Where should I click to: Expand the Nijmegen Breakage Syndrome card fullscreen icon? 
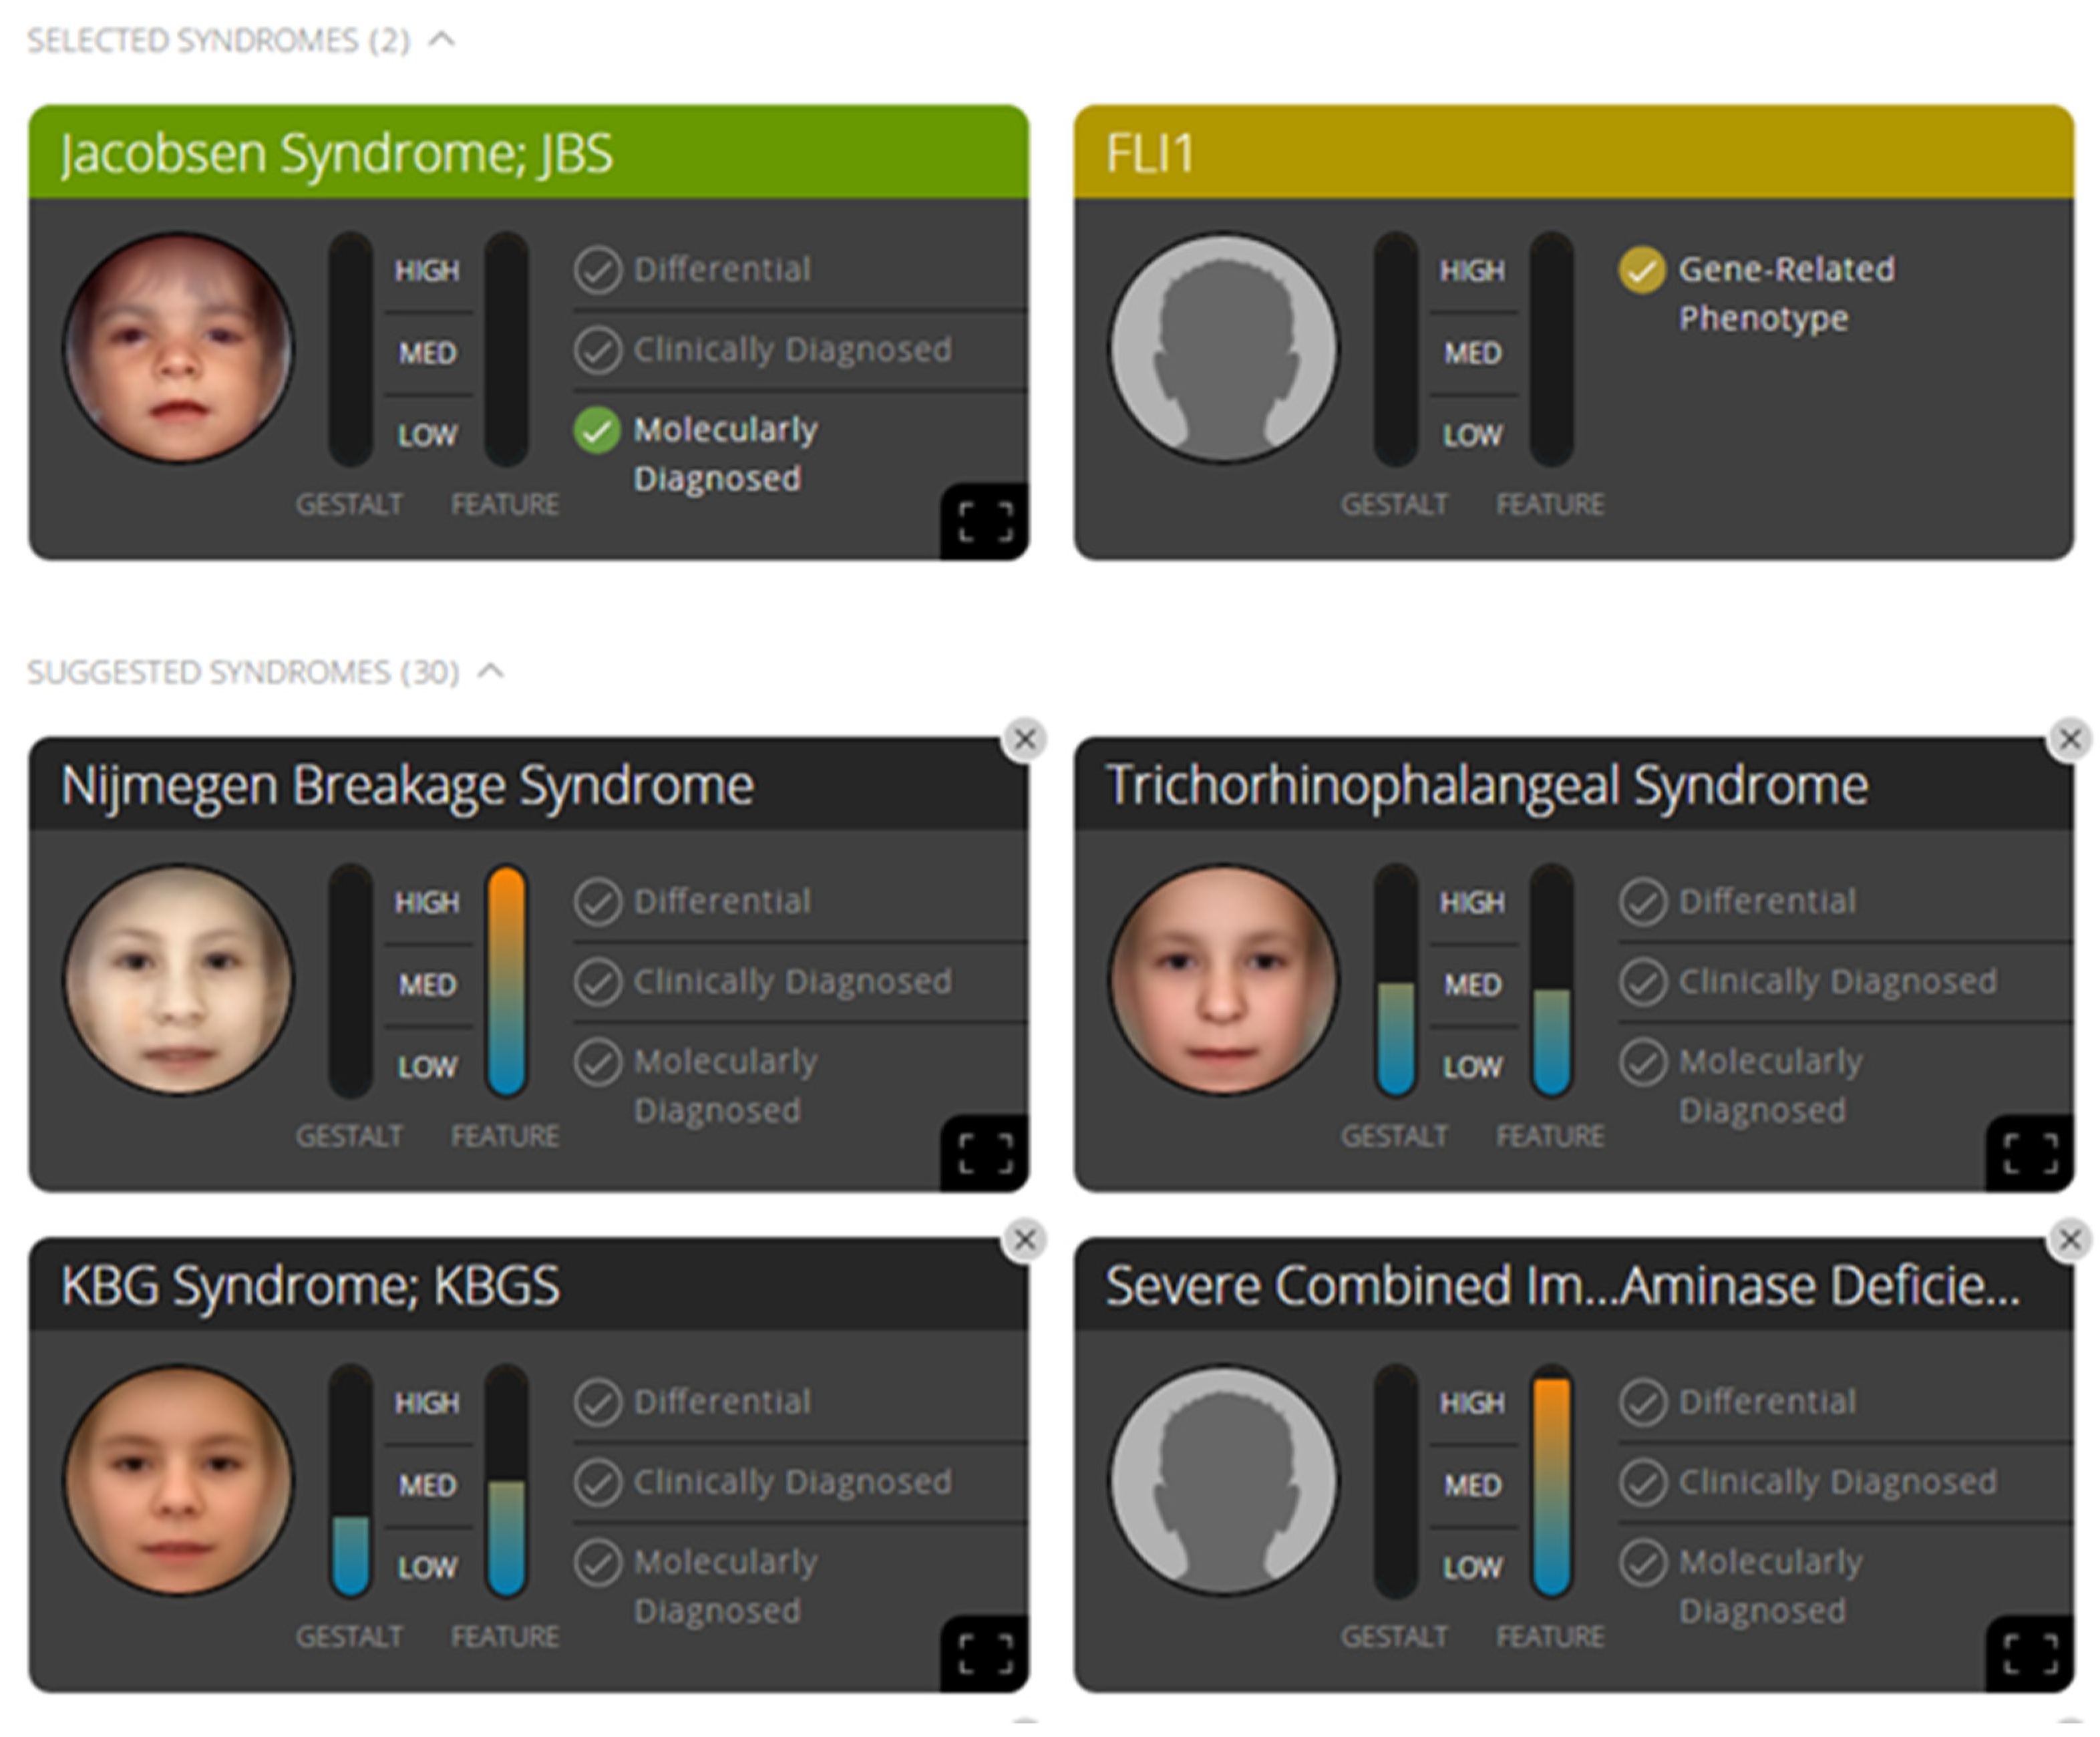(x=985, y=1153)
